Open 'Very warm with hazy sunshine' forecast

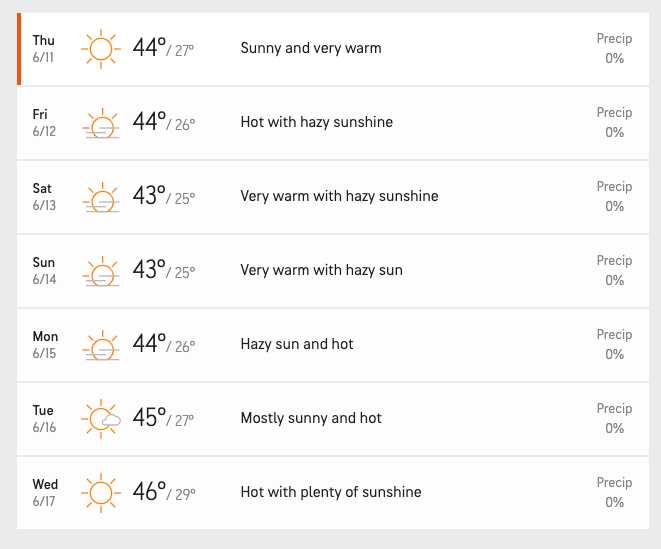pyautogui.click(x=339, y=196)
